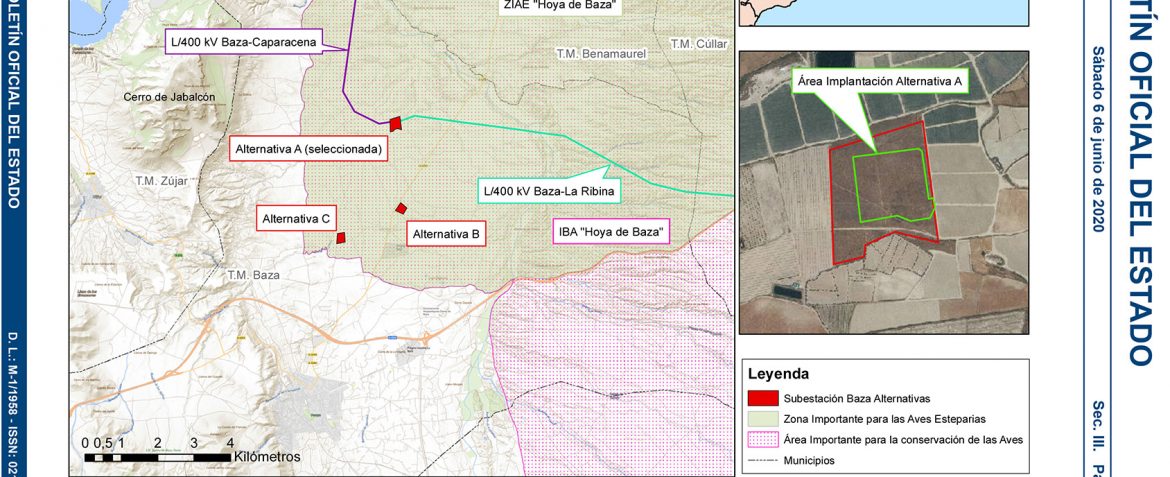
Task: Select the "L/400 kV Baza-La Ribina" callout
Action: point(548,190)
